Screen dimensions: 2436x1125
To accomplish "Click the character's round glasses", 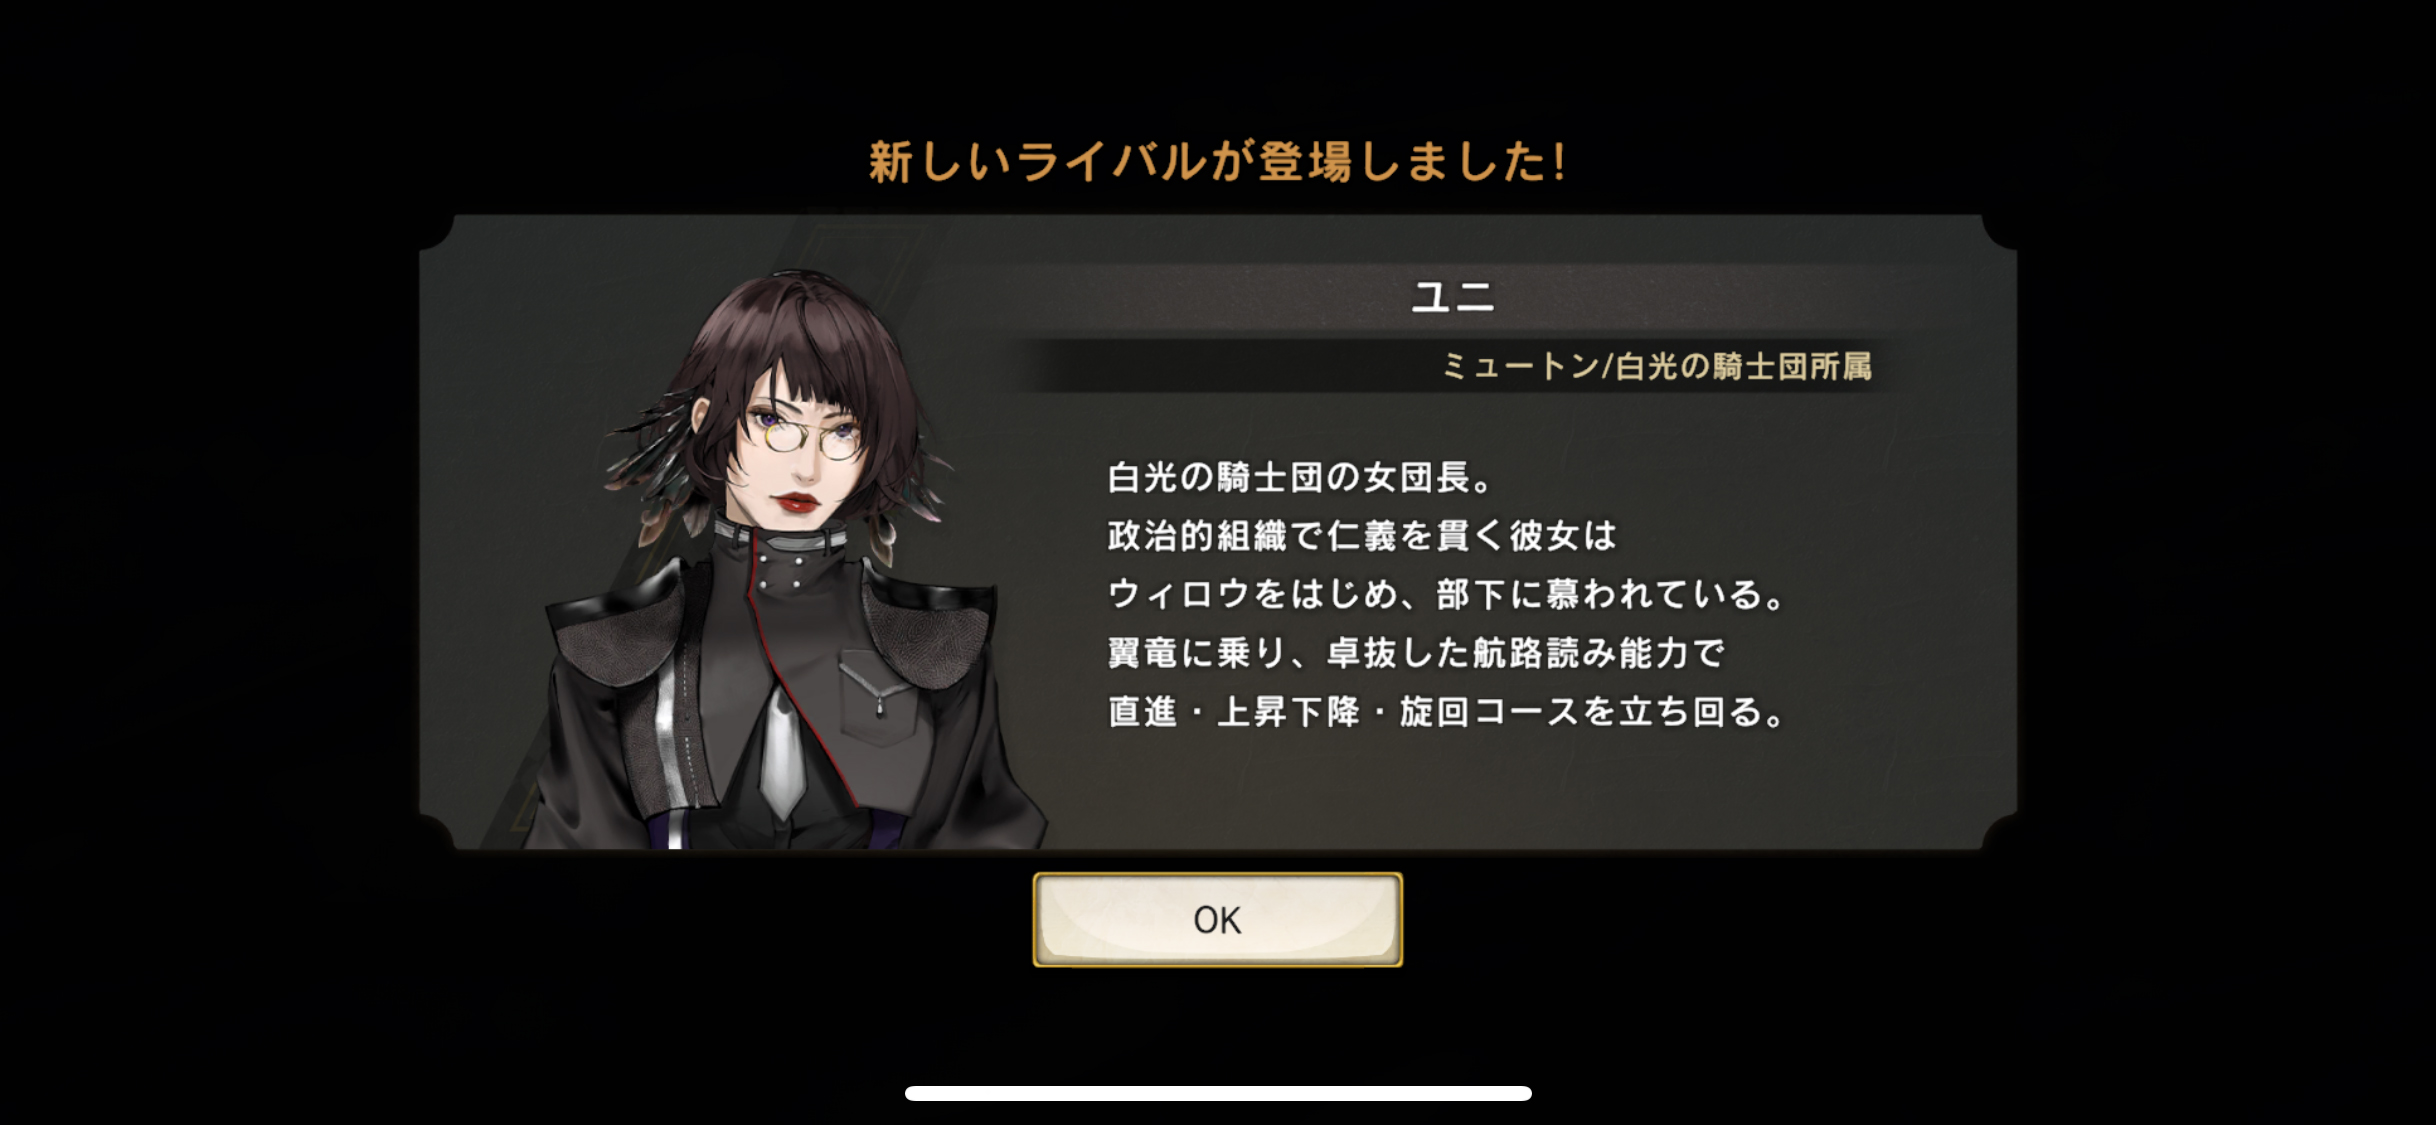I will point(802,434).
